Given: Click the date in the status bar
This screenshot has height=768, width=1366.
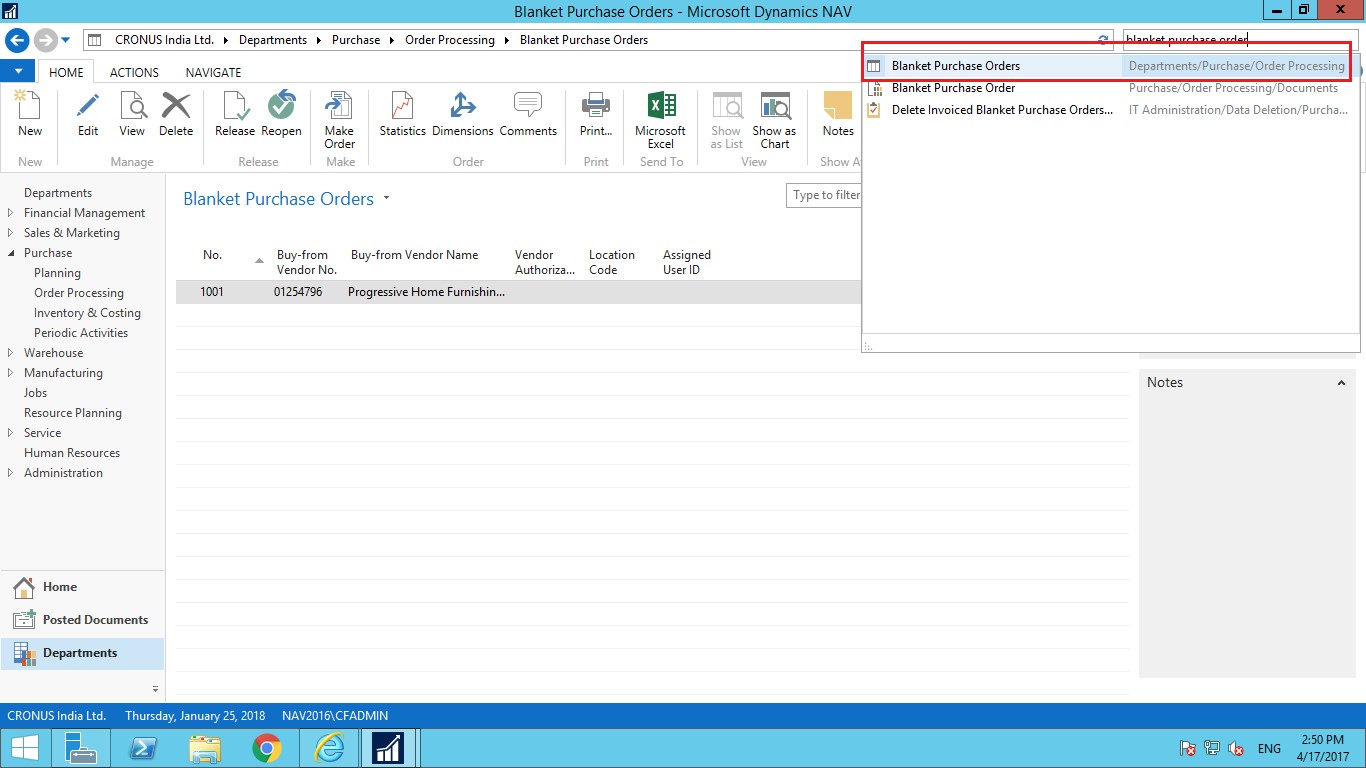Looking at the screenshot, I should 195,716.
